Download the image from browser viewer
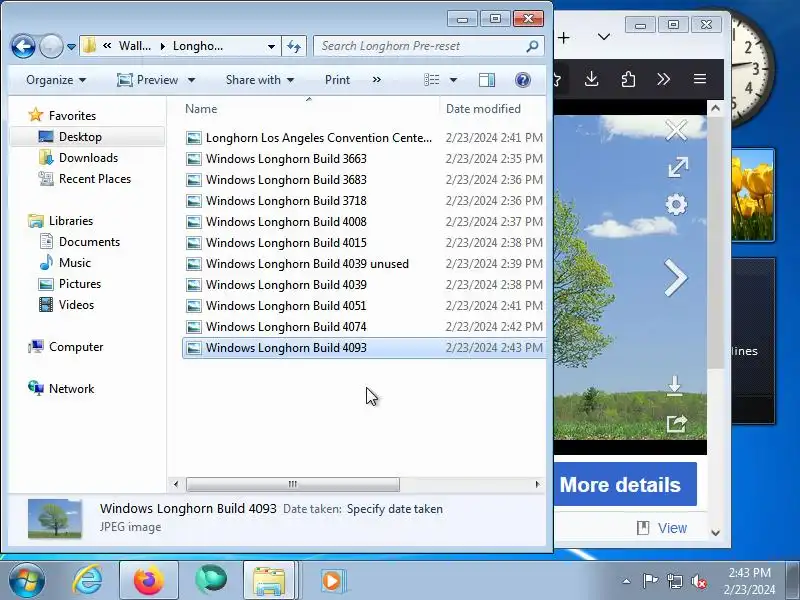The image size is (800, 600). [674, 386]
